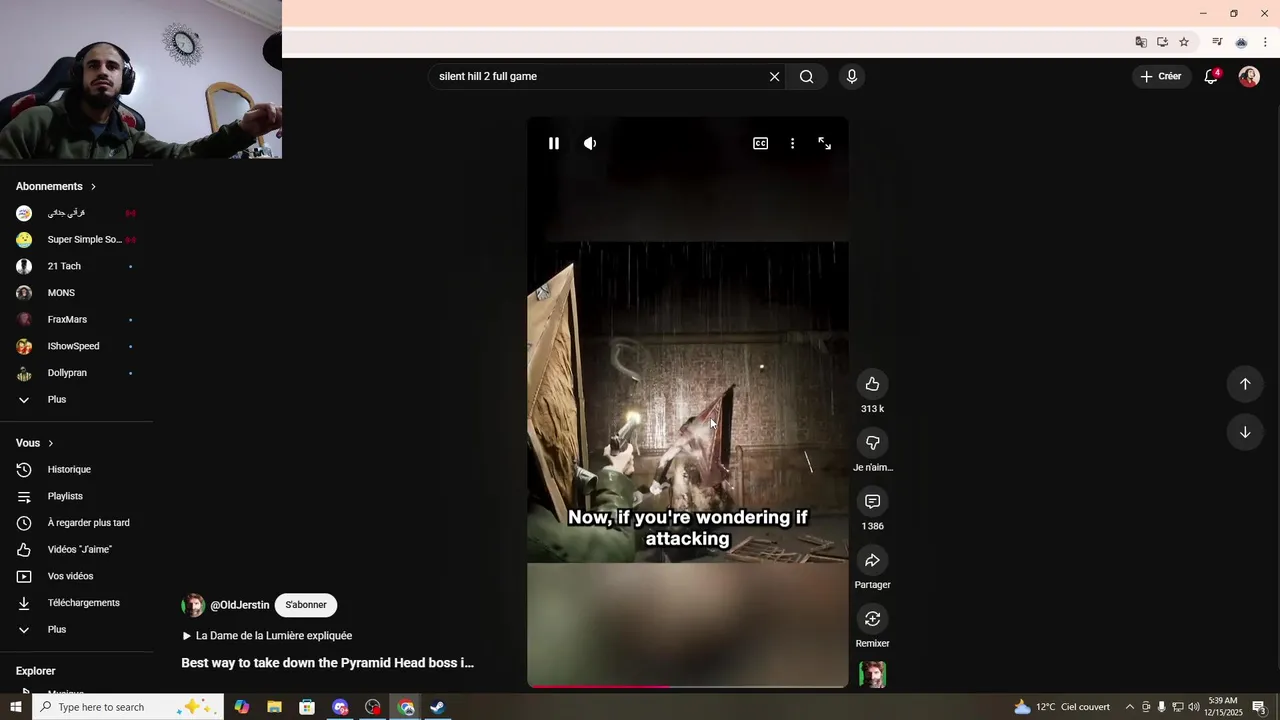
Task: Open Historique in the sidebar
Action: point(76,470)
